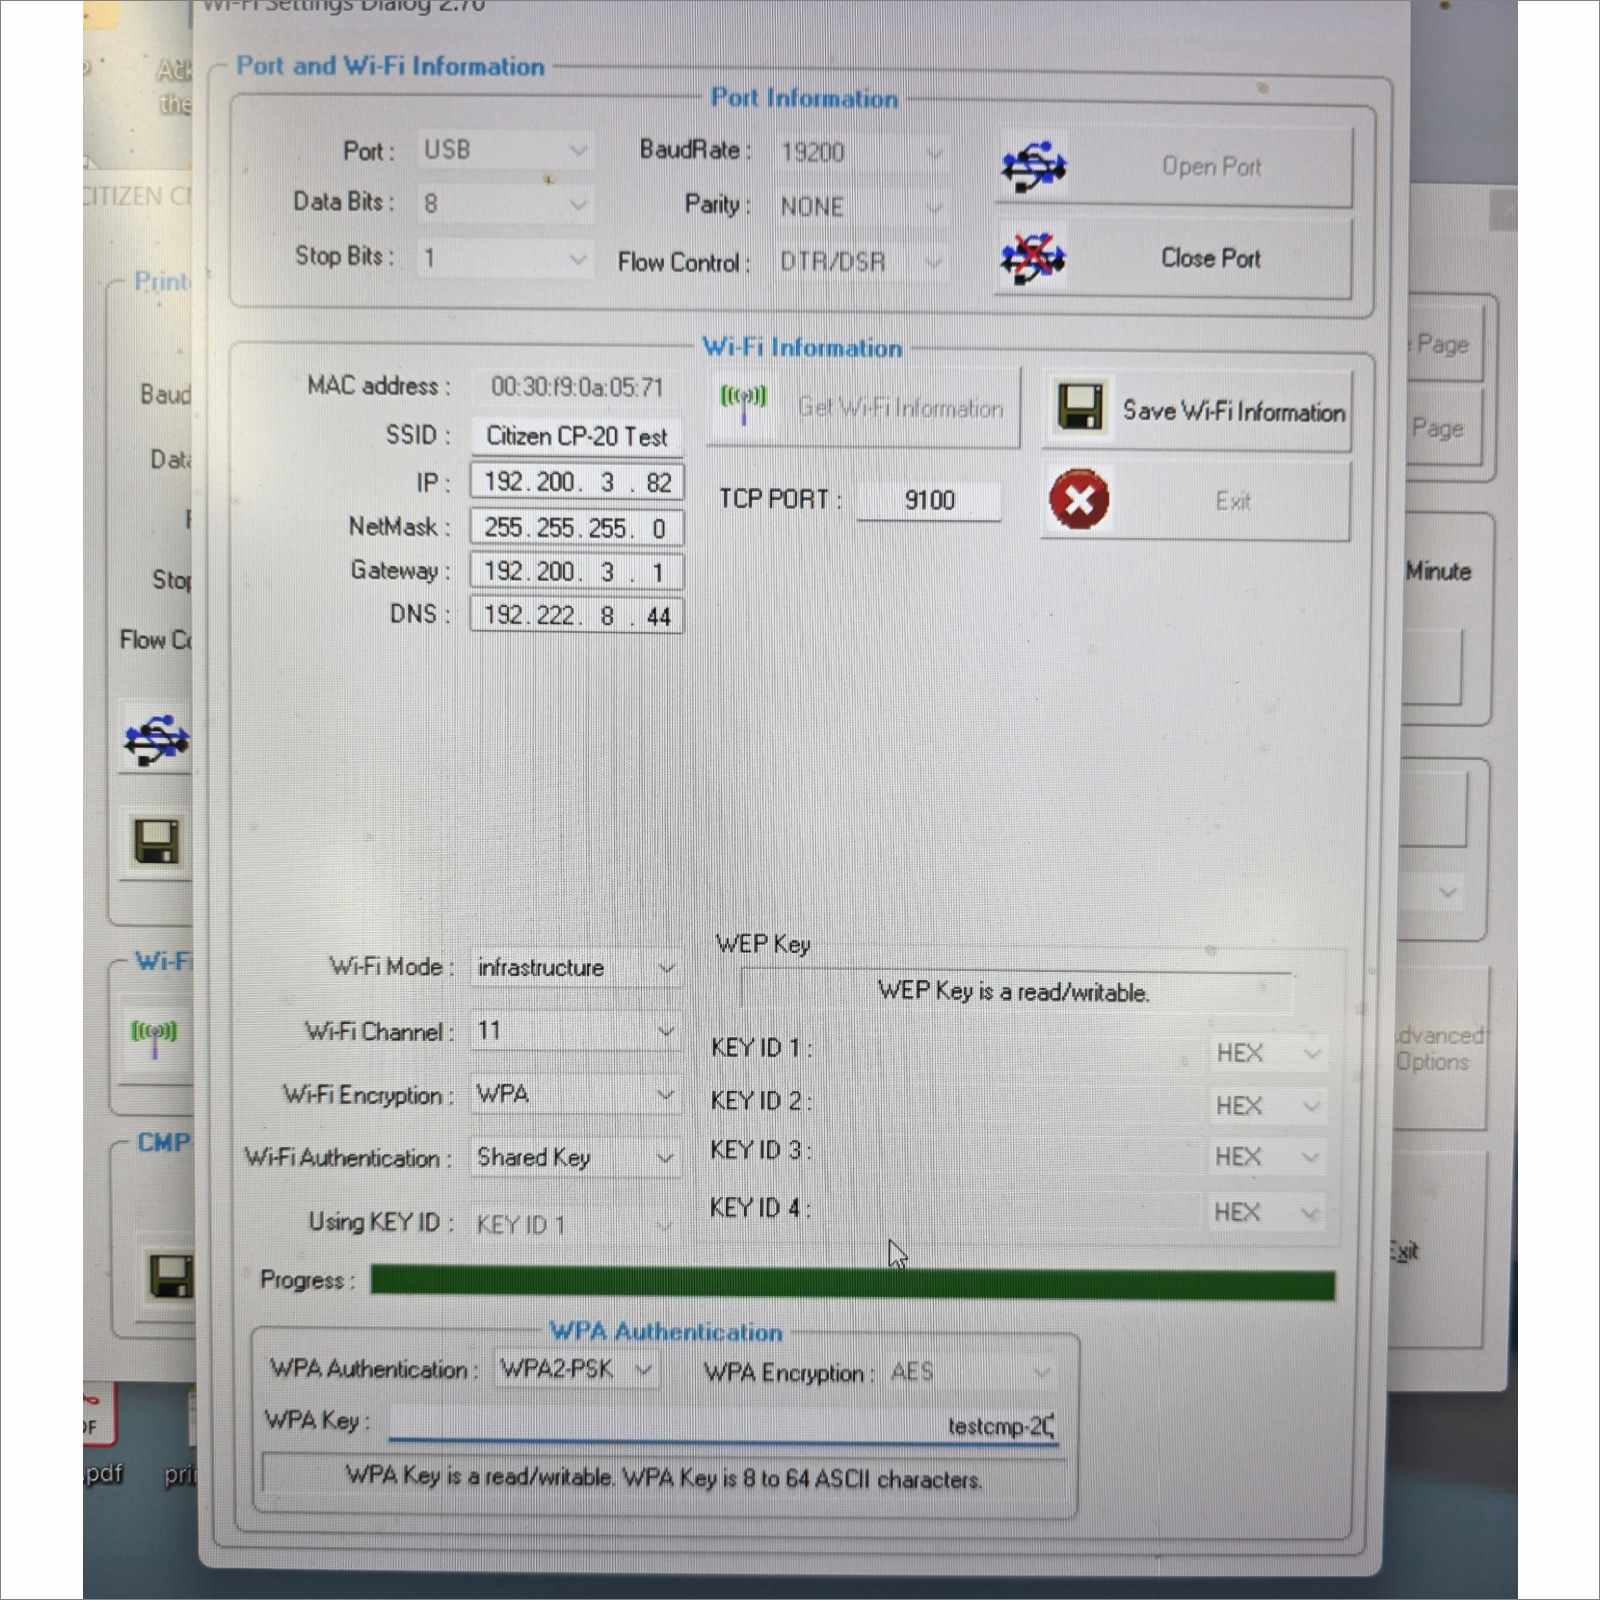This screenshot has width=1600, height=1600.
Task: Click the floppy disk Save Wi-Fi icon
Action: [x=1080, y=408]
